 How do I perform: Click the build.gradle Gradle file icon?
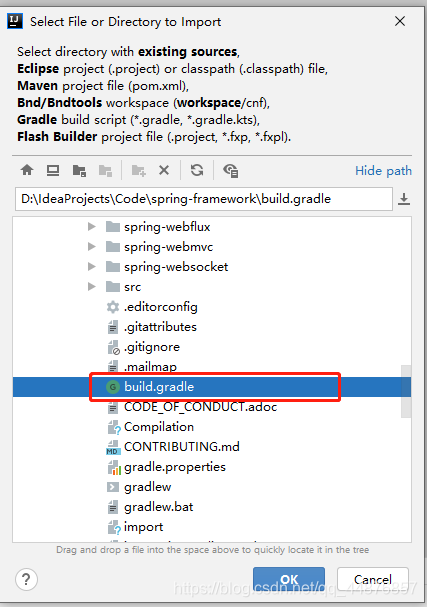pyautogui.click(x=113, y=387)
